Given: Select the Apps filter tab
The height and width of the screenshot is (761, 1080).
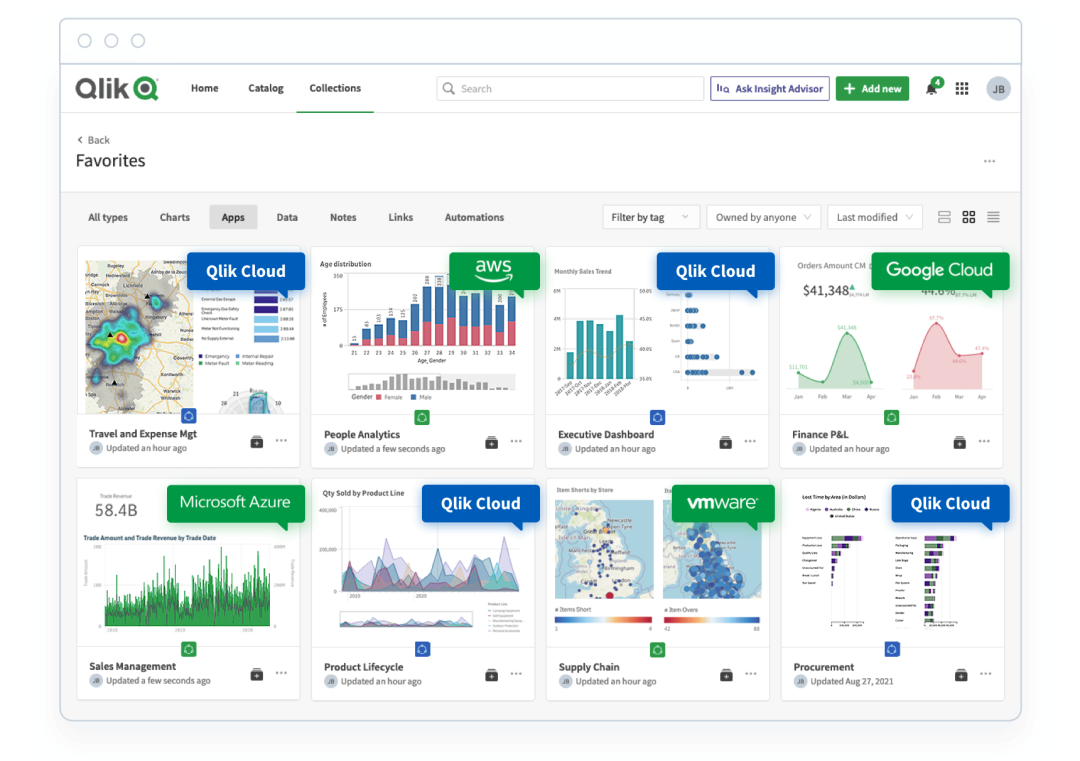Looking at the screenshot, I should 233,218.
